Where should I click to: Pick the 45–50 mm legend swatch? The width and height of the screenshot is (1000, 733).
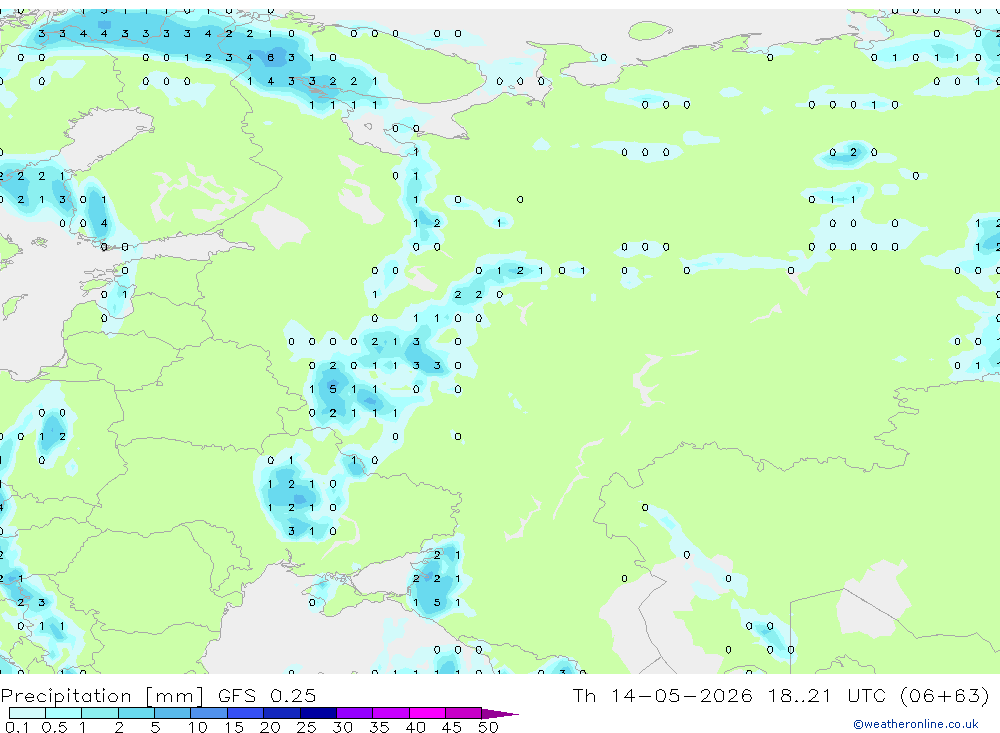click(x=463, y=713)
